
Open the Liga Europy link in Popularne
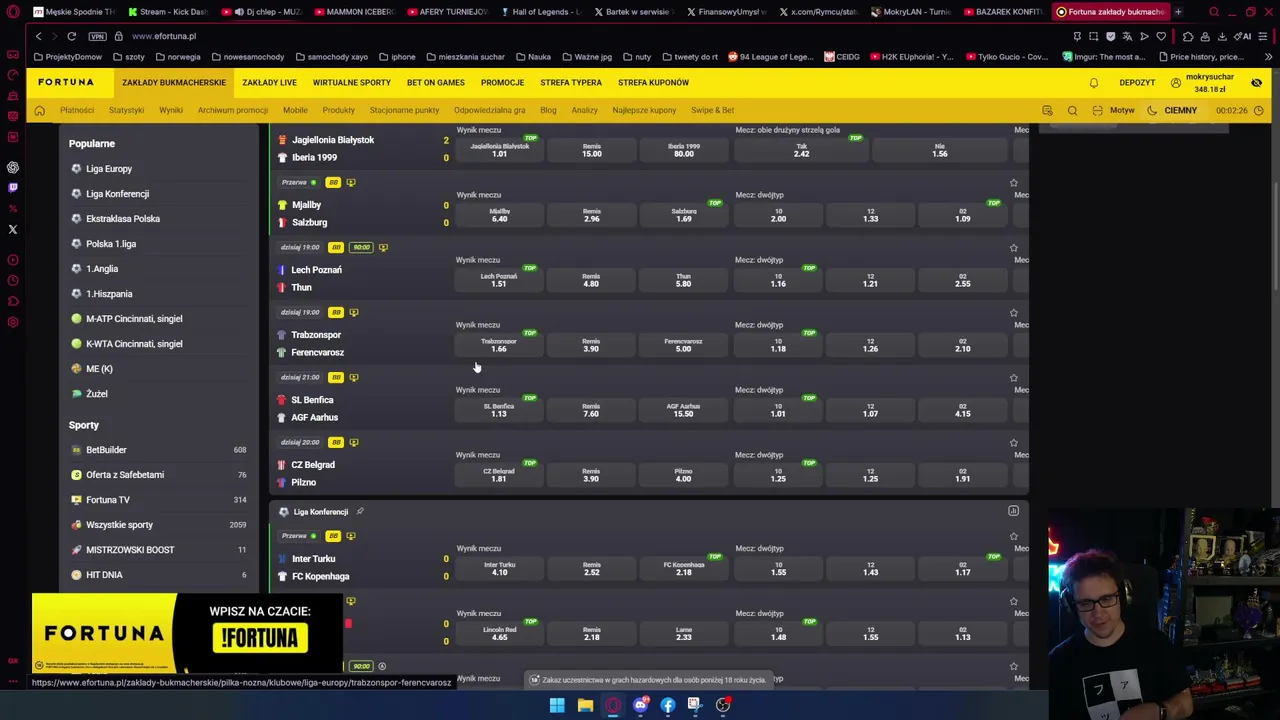109,169
